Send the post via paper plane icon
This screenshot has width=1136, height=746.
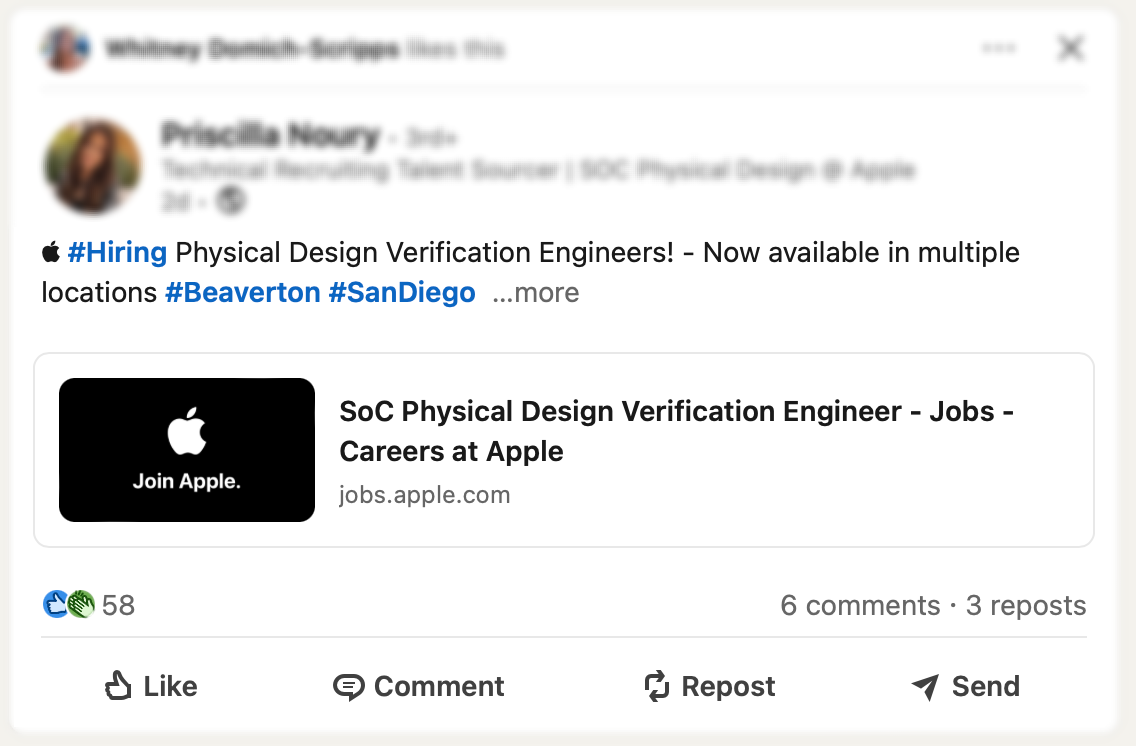tap(966, 687)
